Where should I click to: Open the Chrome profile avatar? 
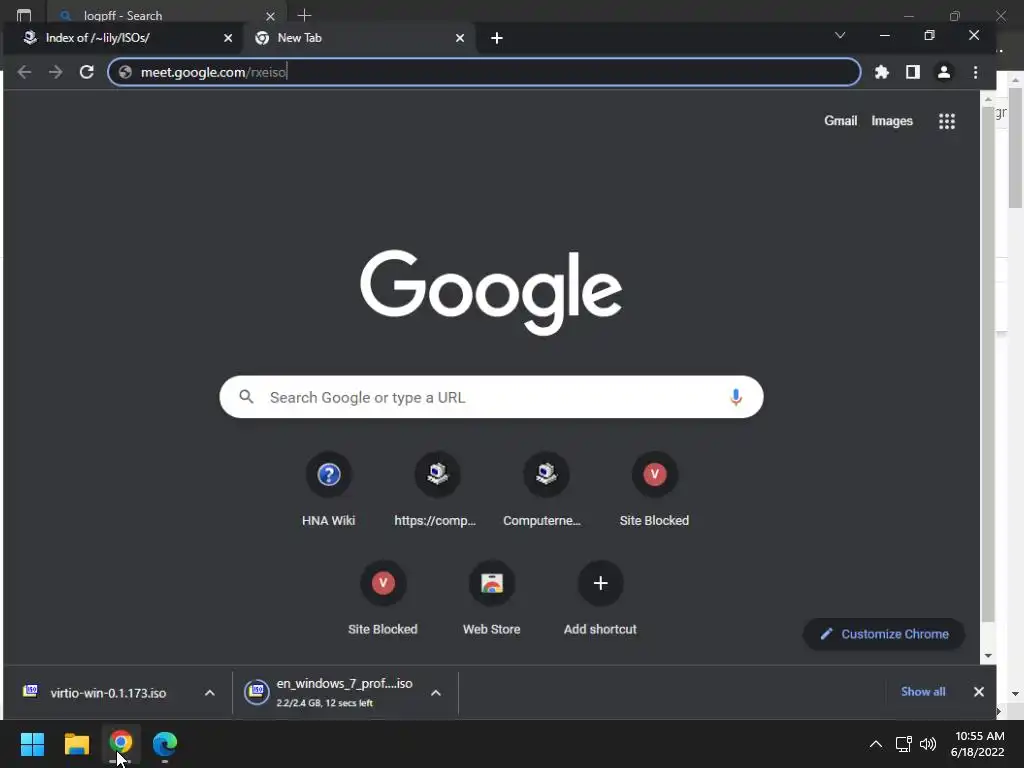click(x=944, y=72)
